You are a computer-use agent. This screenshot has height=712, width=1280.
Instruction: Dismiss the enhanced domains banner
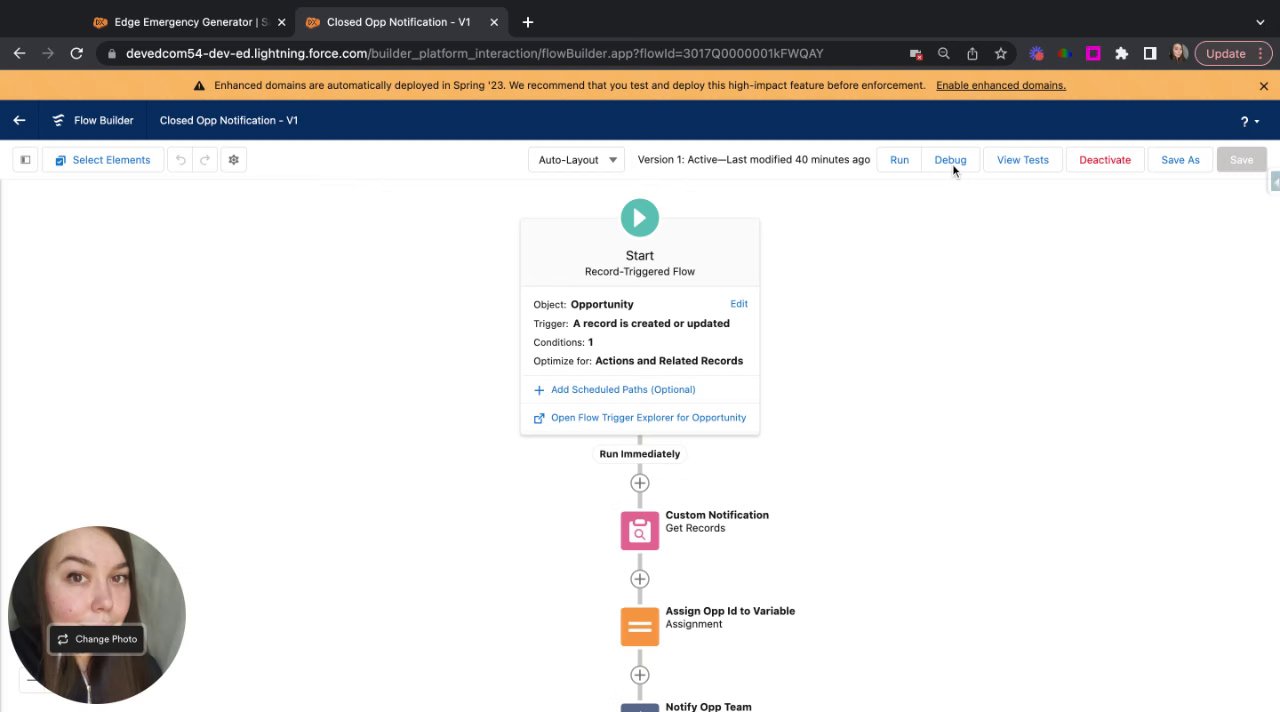pyautogui.click(x=1263, y=86)
